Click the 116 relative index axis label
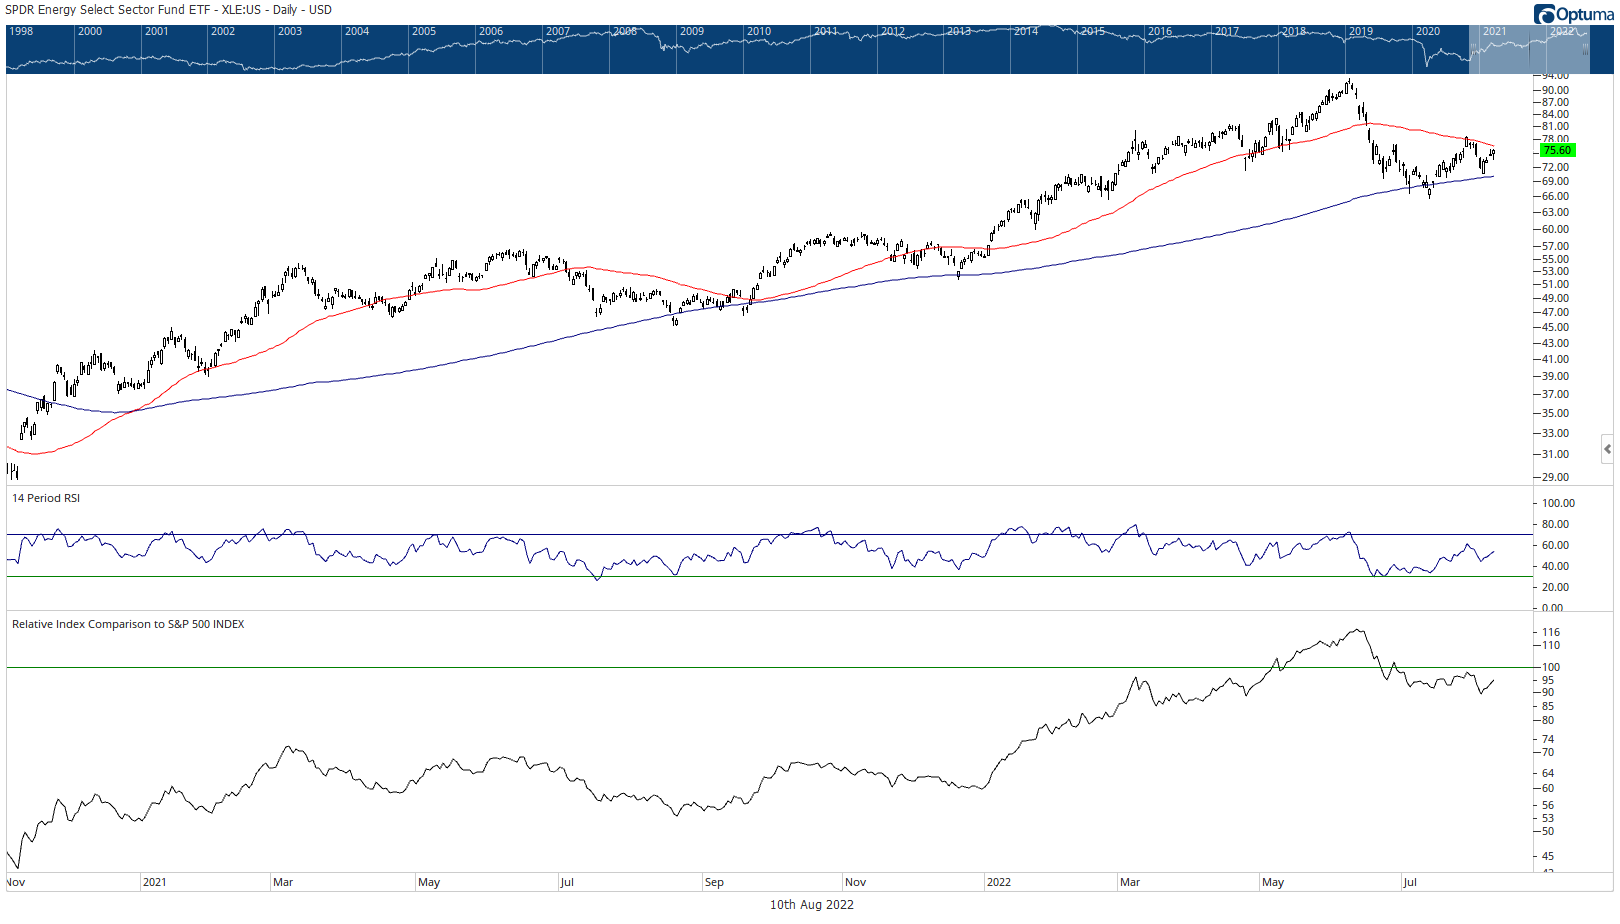 pyautogui.click(x=1551, y=632)
